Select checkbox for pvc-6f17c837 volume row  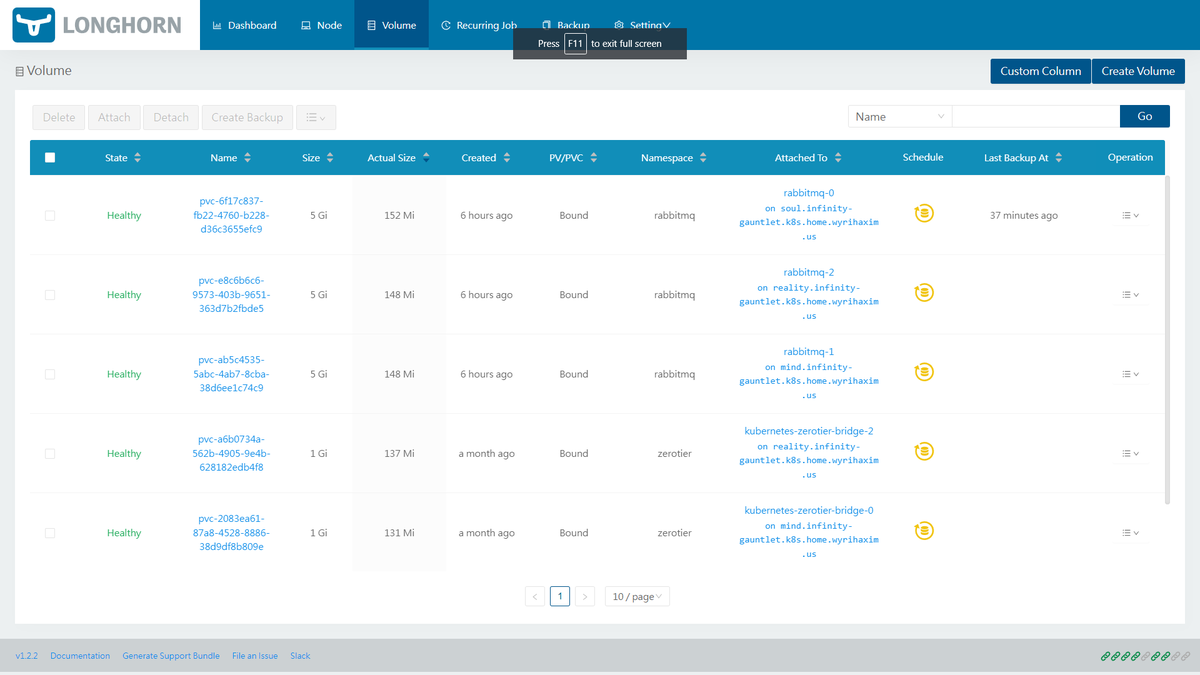tap(50, 216)
